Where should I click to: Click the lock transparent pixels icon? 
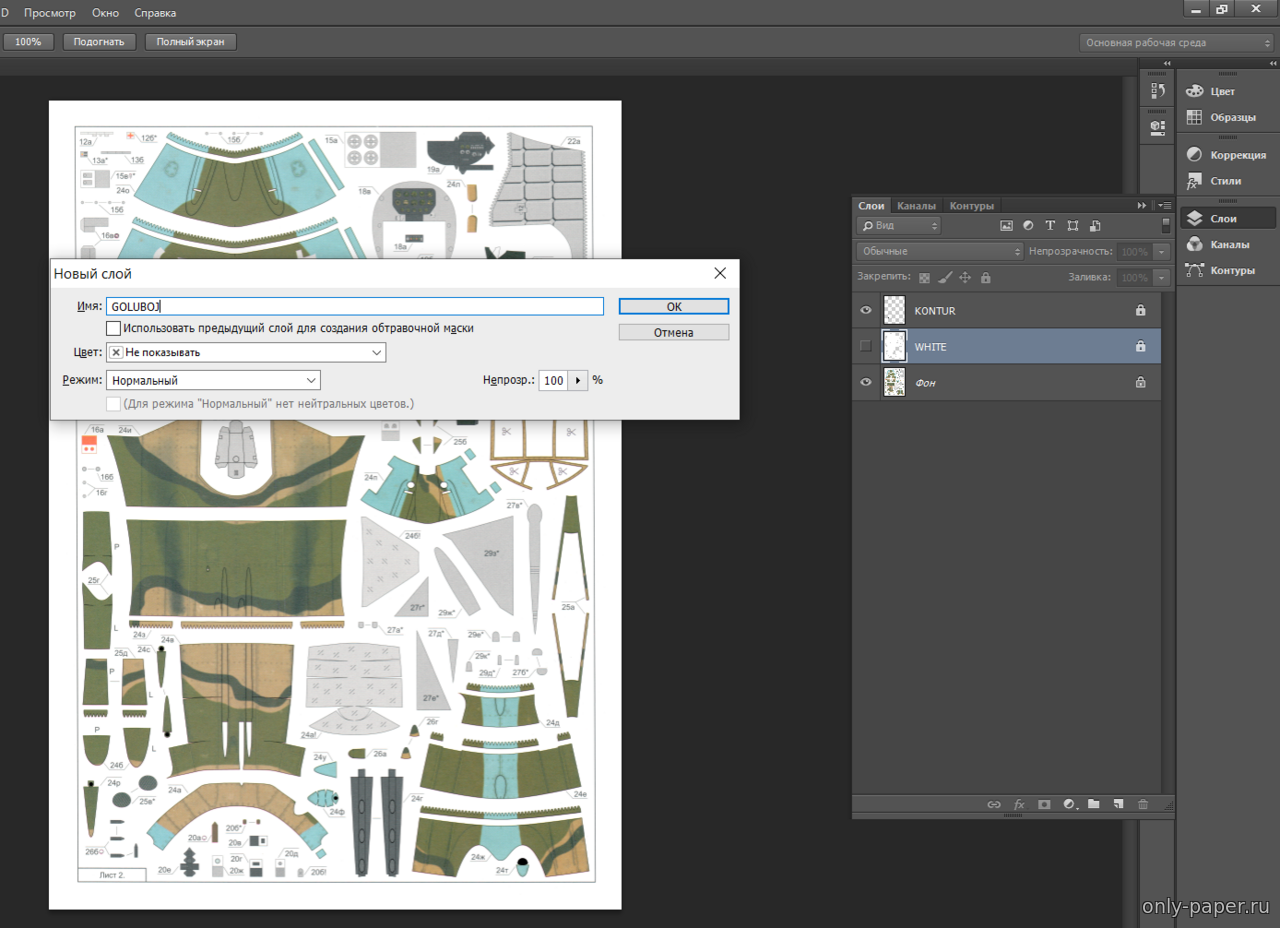[924, 278]
